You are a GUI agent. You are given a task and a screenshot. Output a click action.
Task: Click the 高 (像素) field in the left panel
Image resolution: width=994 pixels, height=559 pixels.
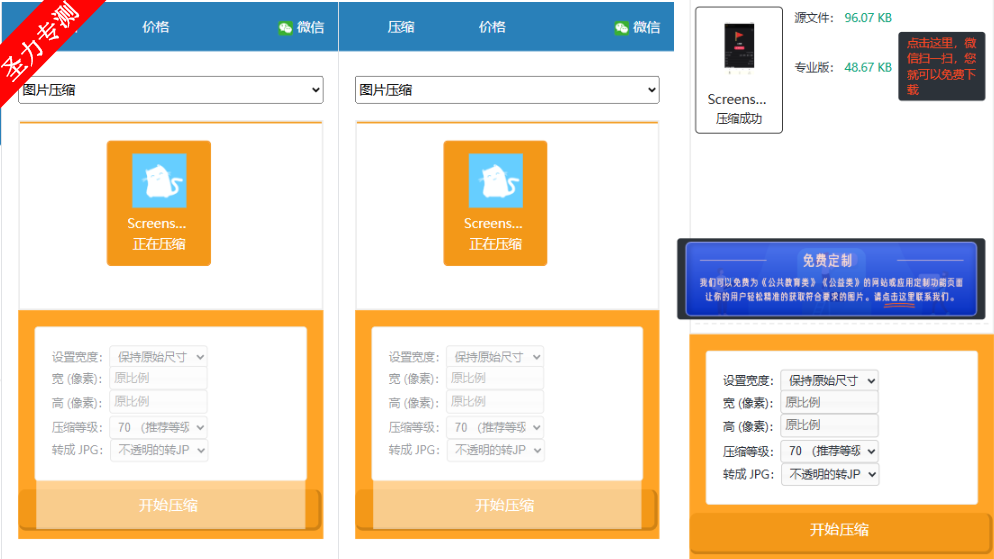158,401
